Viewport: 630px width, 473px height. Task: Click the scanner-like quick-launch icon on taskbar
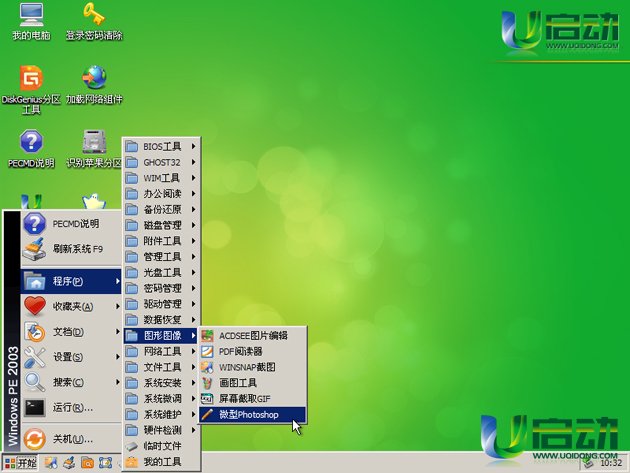tap(69, 463)
